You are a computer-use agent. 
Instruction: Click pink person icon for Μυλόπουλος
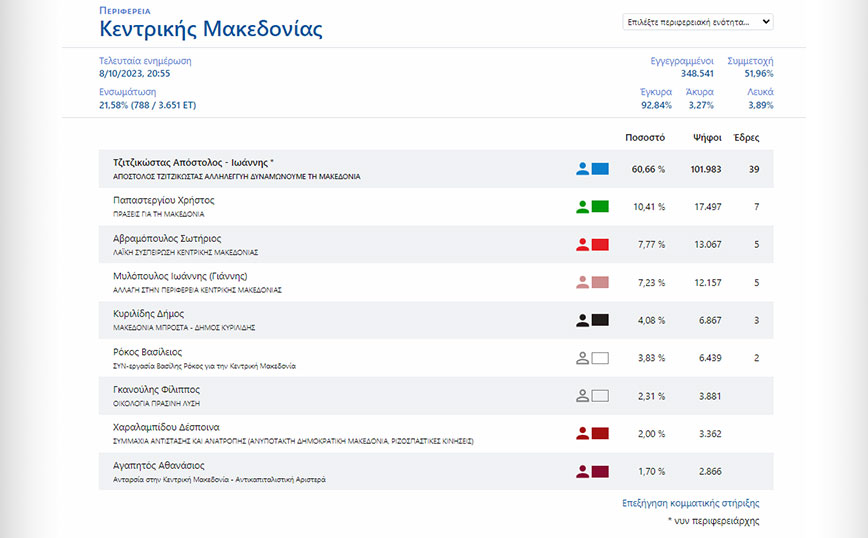582,283
